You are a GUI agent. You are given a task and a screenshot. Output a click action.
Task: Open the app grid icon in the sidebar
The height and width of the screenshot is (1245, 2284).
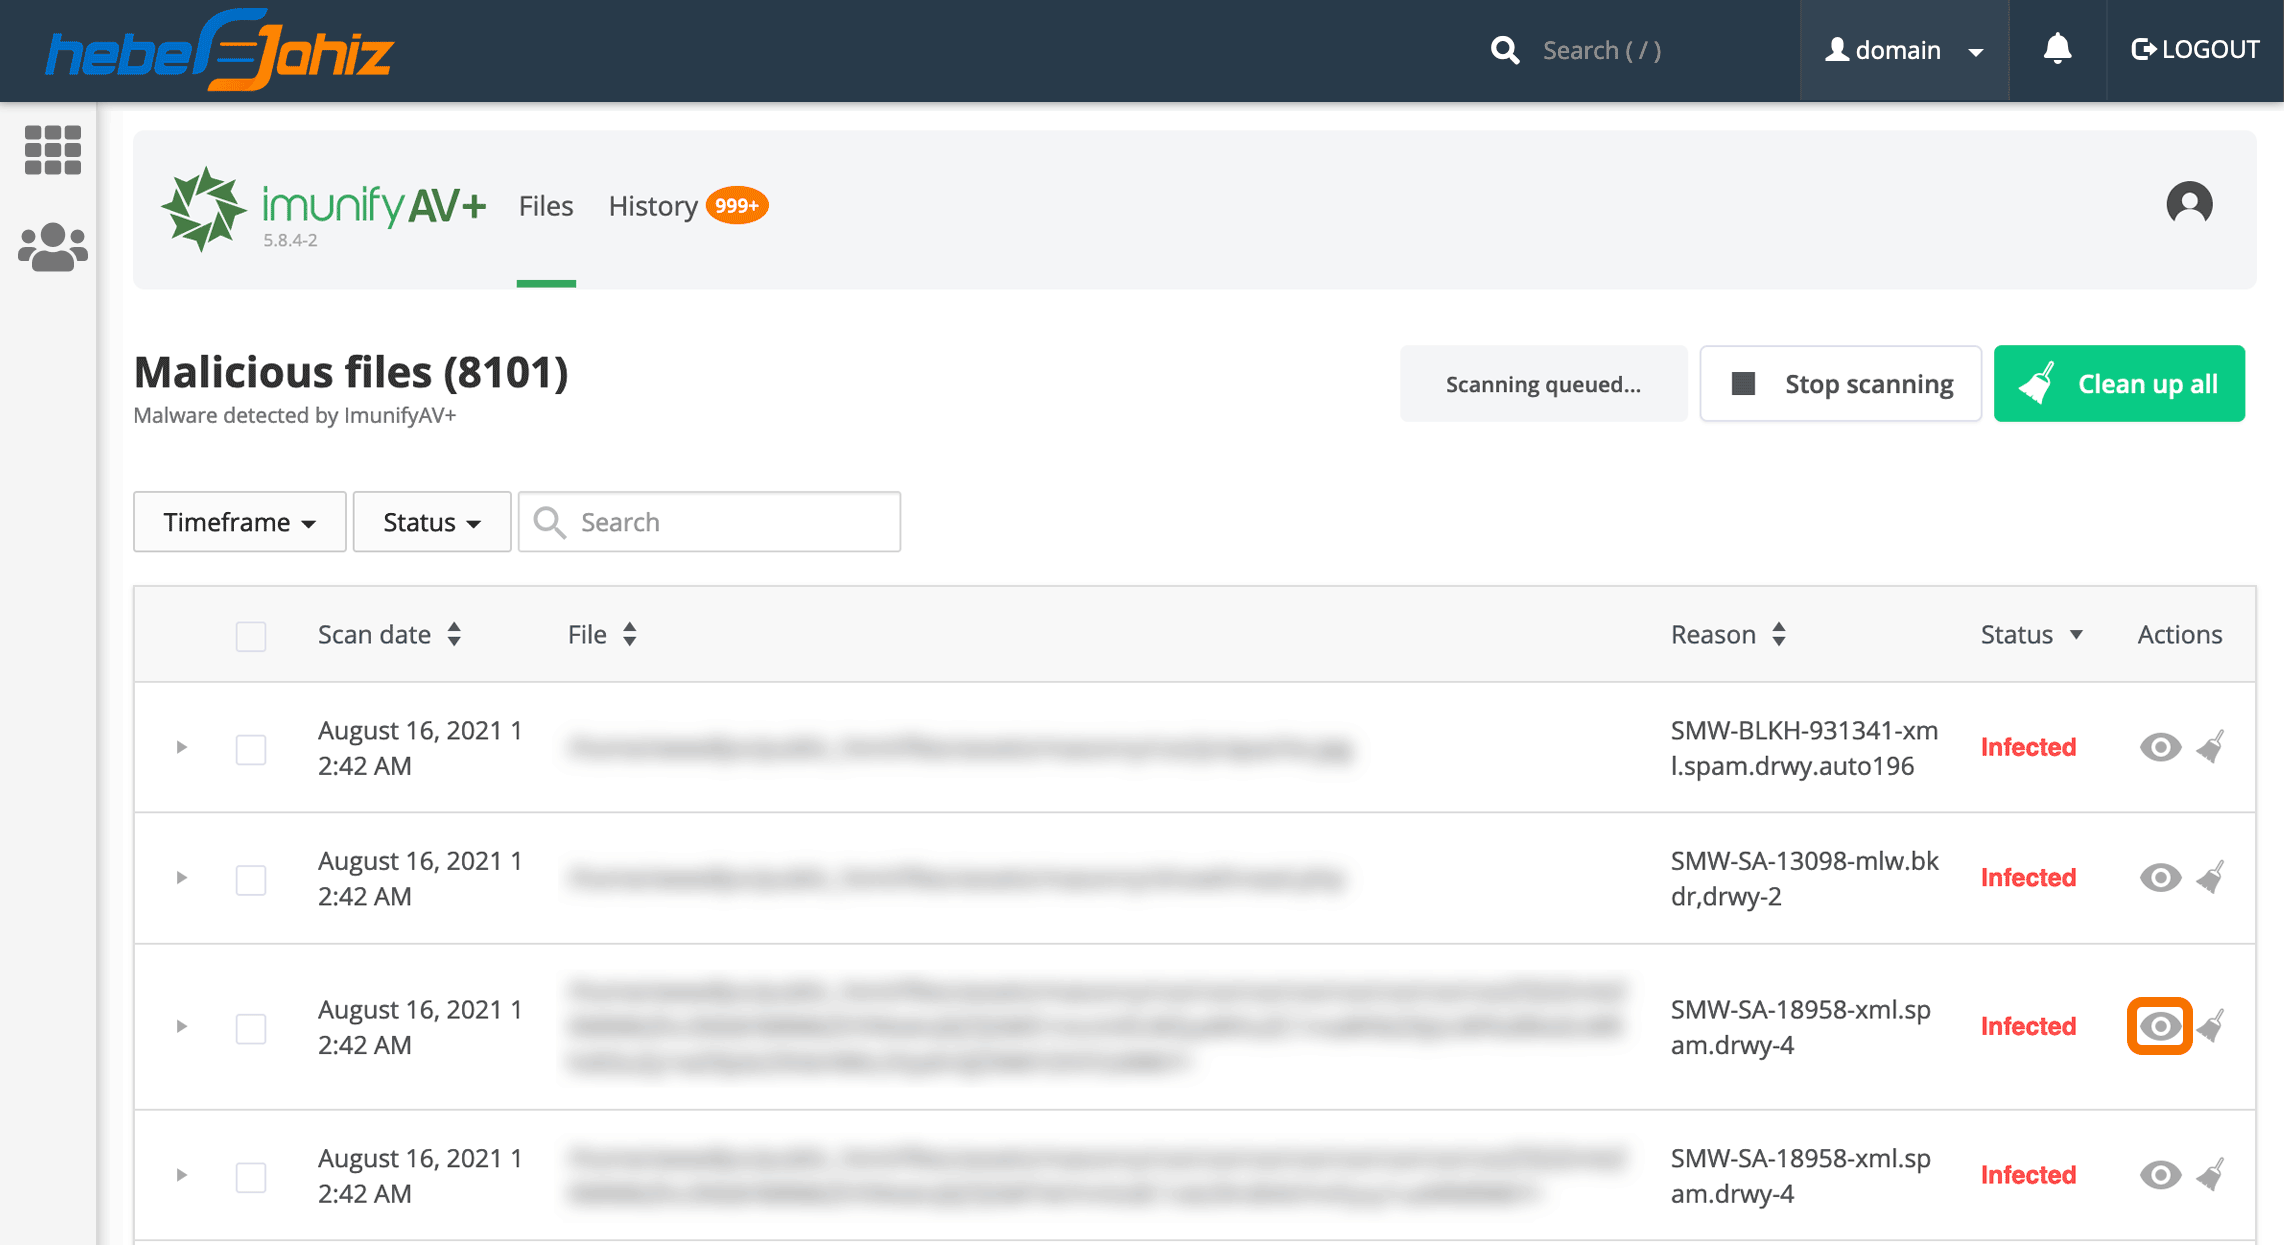pyautogui.click(x=52, y=150)
